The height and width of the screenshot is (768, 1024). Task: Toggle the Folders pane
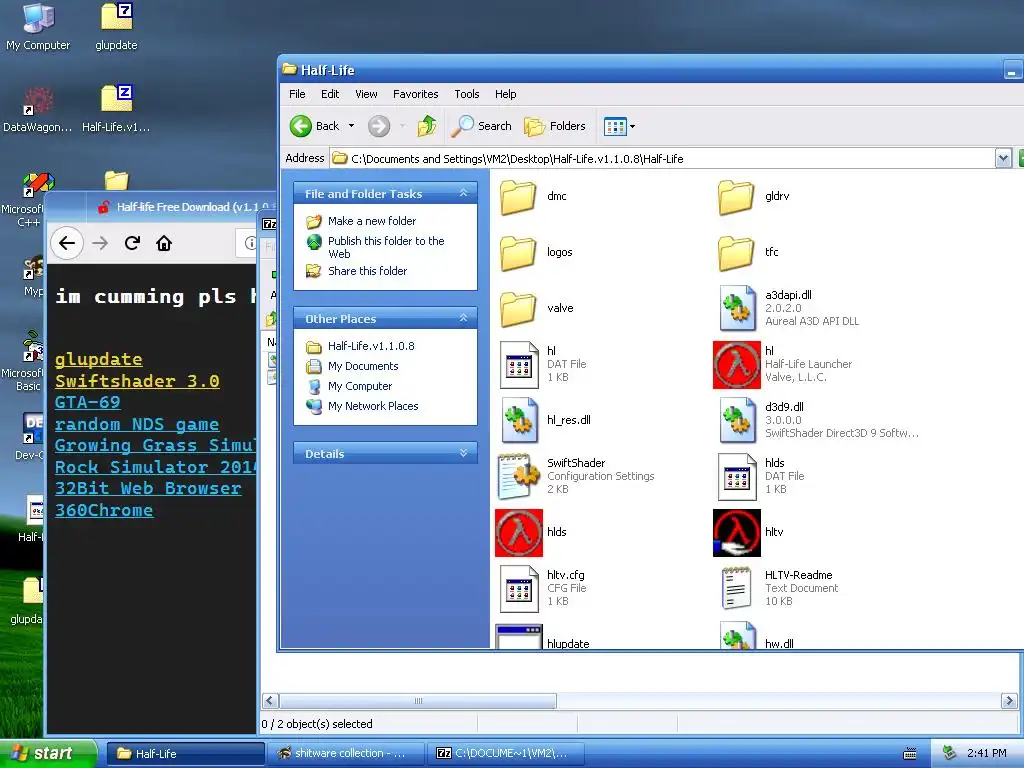pos(555,126)
